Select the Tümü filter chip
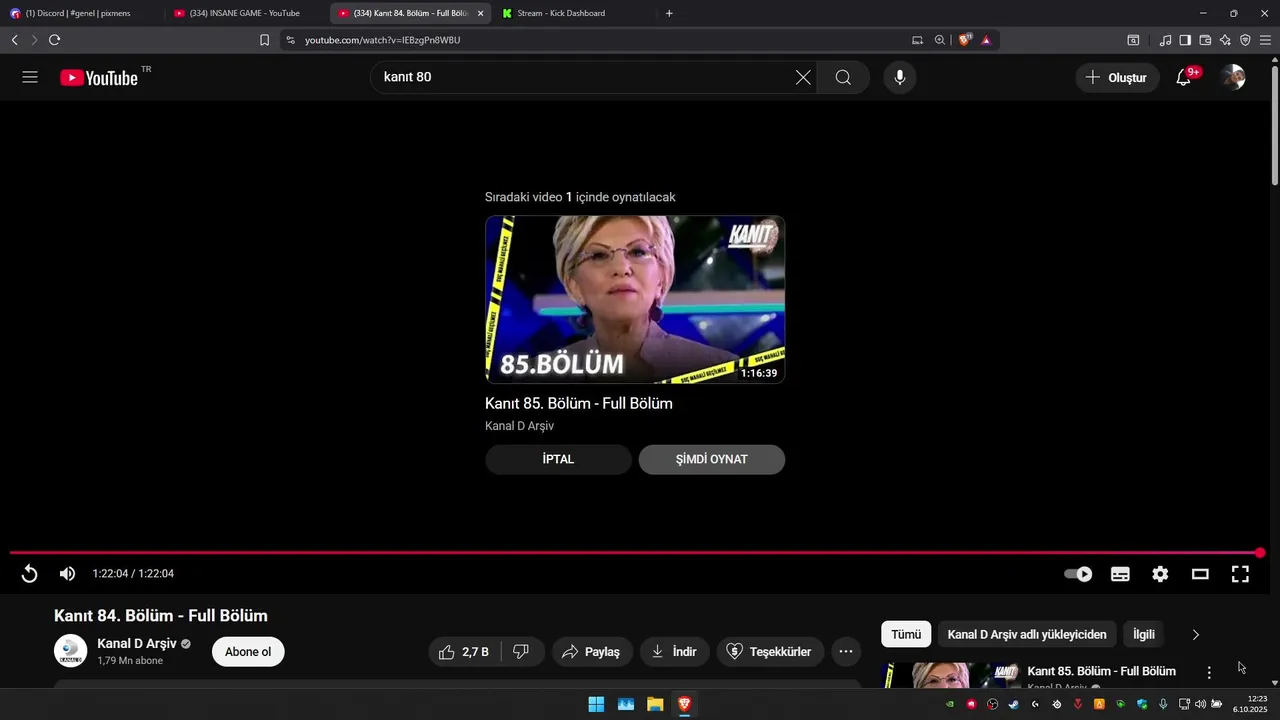Screen dimensions: 1280x720 click(x=906, y=634)
